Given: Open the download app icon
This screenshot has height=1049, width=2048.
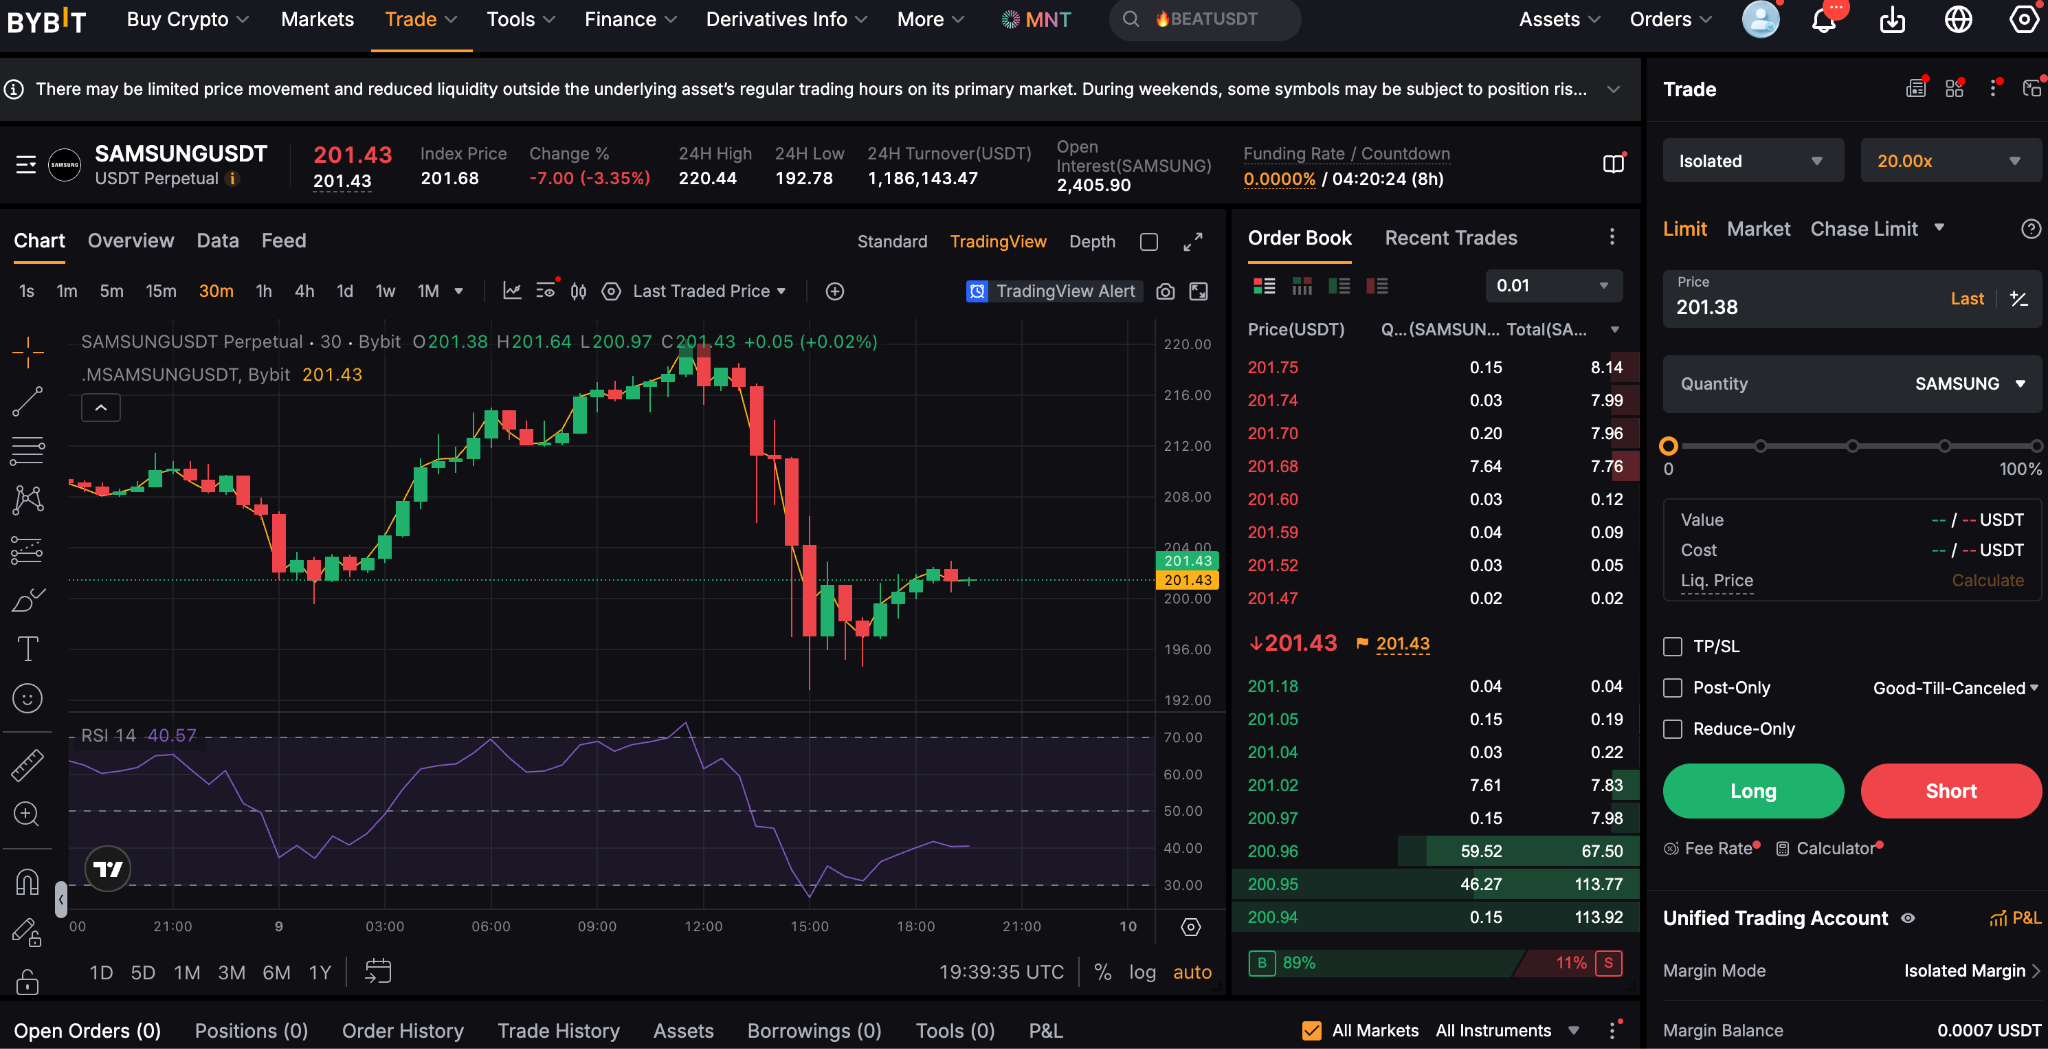Looking at the screenshot, I should tap(1892, 19).
